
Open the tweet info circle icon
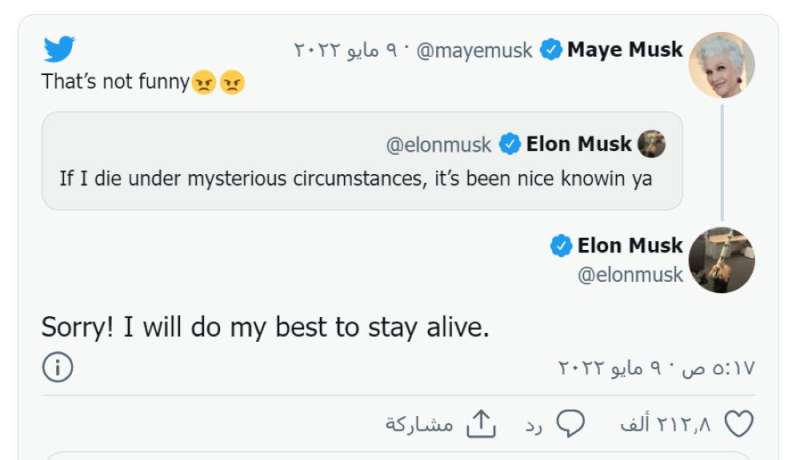tap(58, 367)
